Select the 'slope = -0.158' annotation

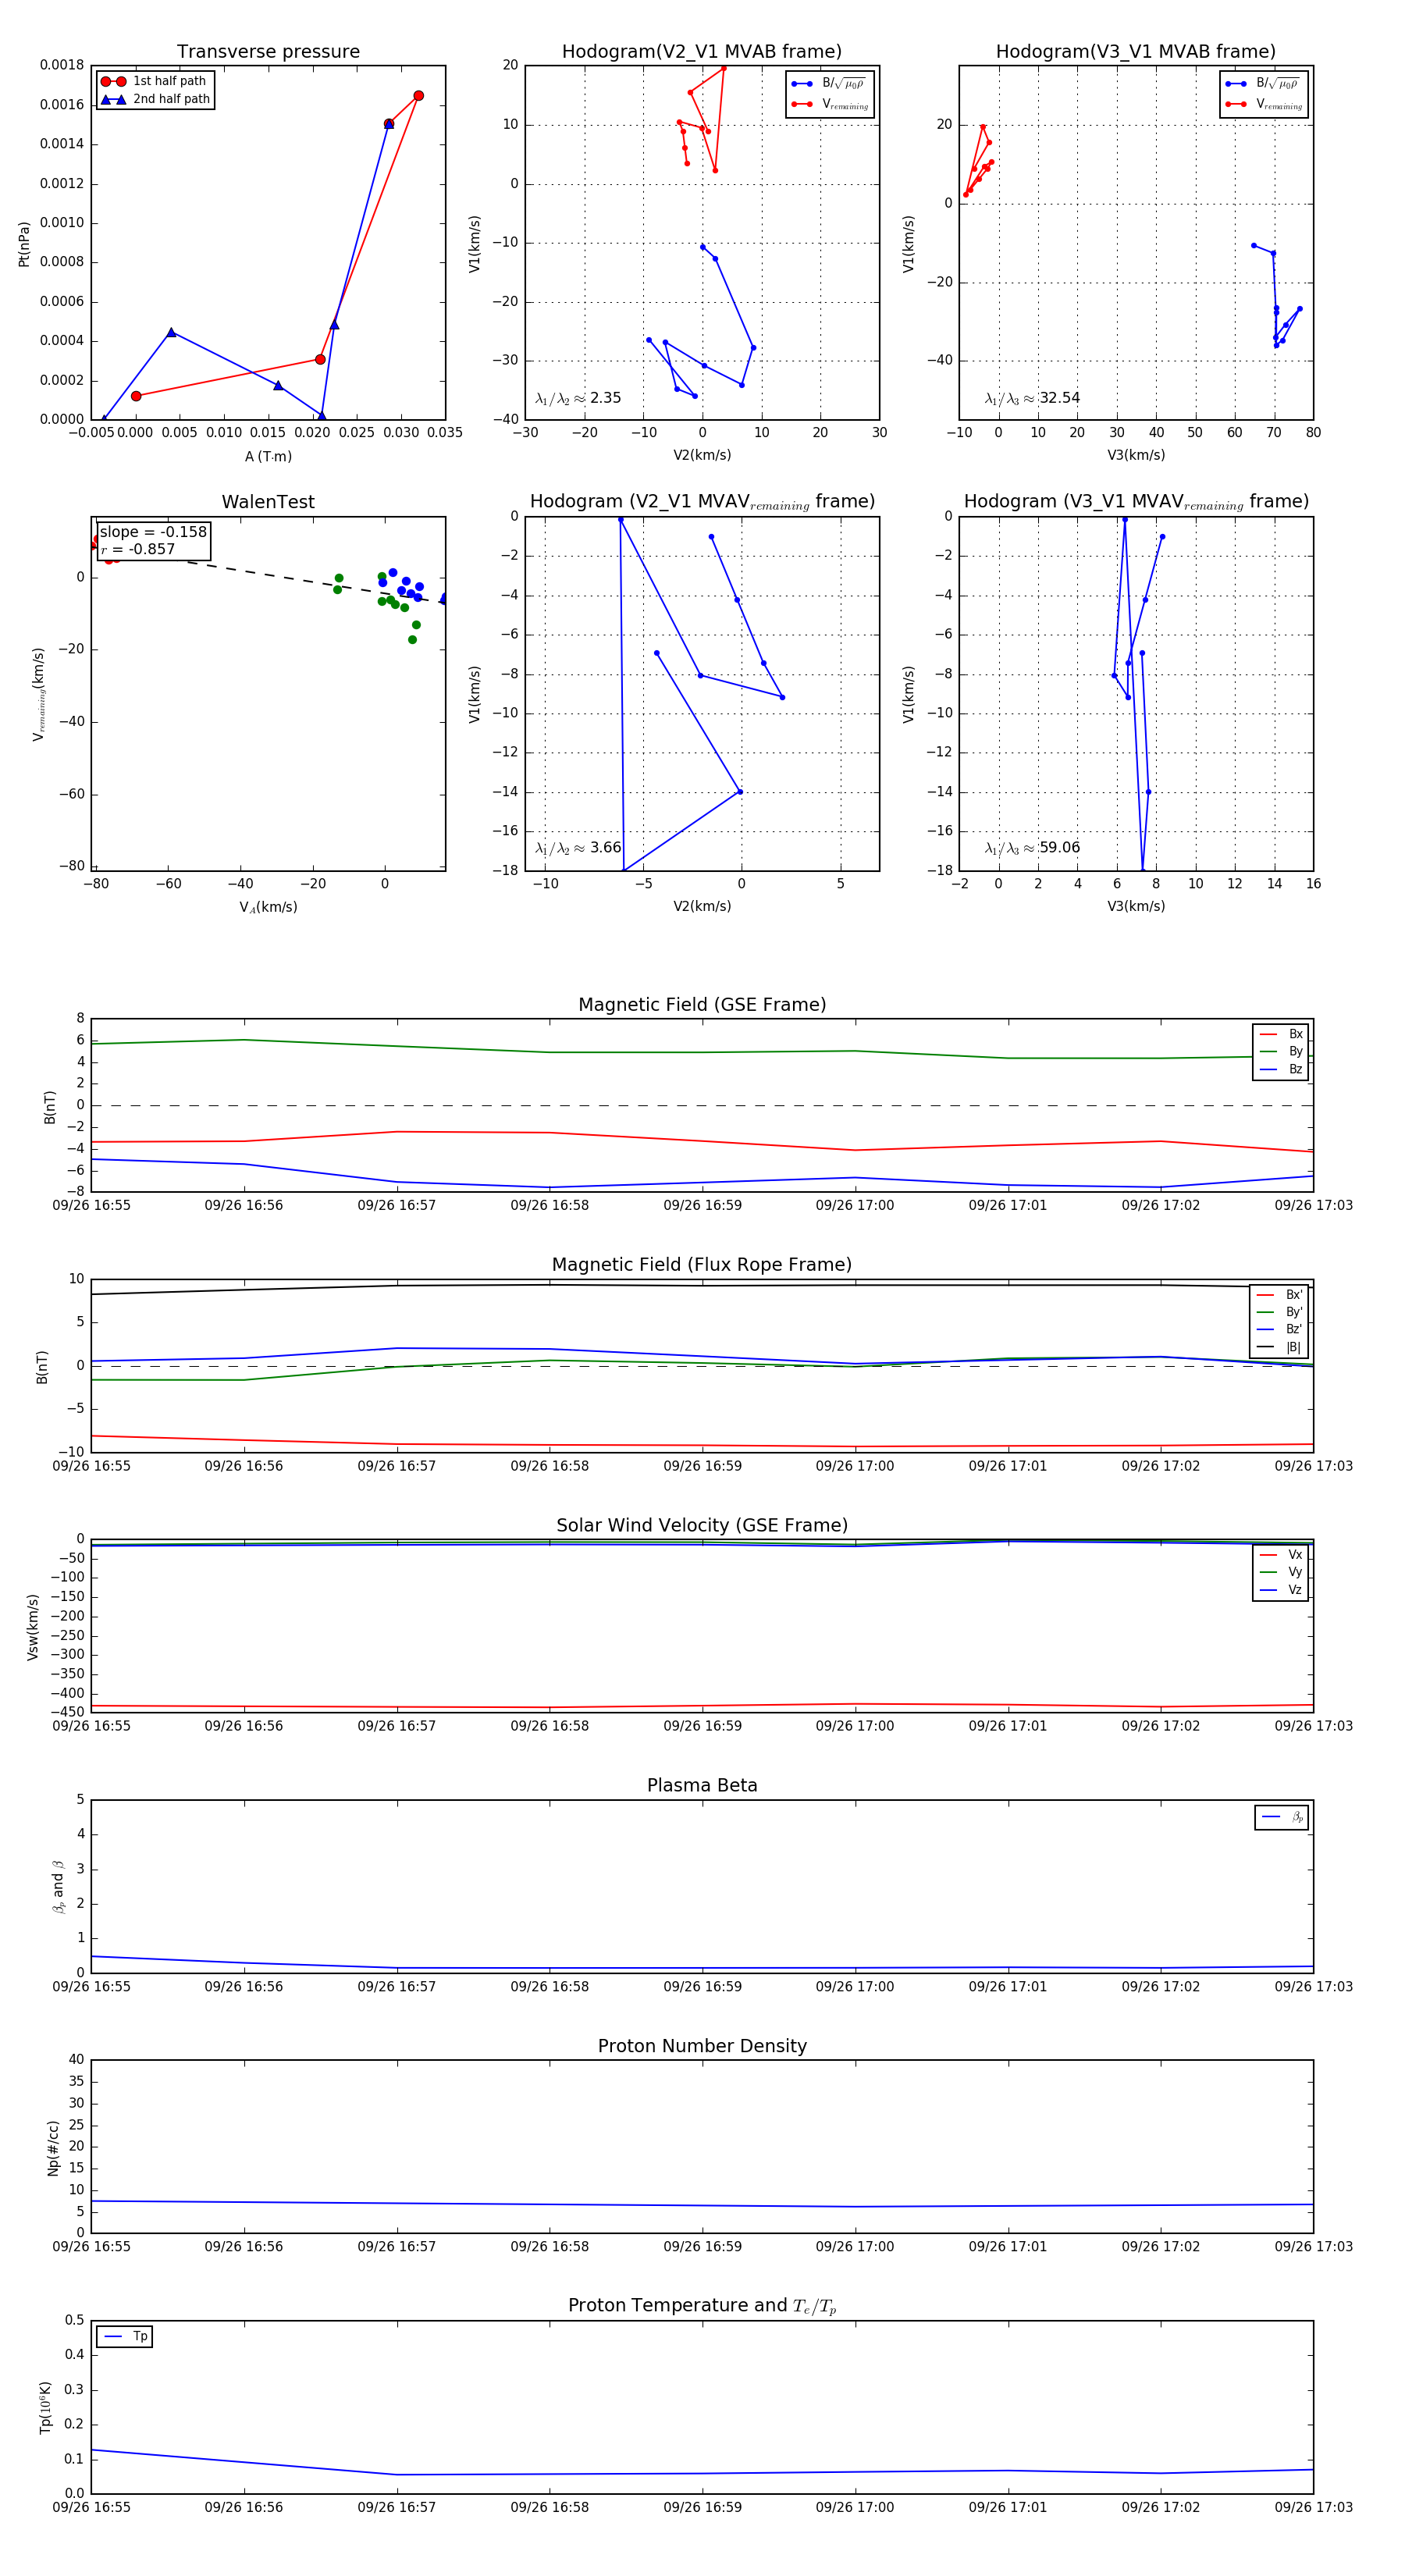click(x=153, y=532)
